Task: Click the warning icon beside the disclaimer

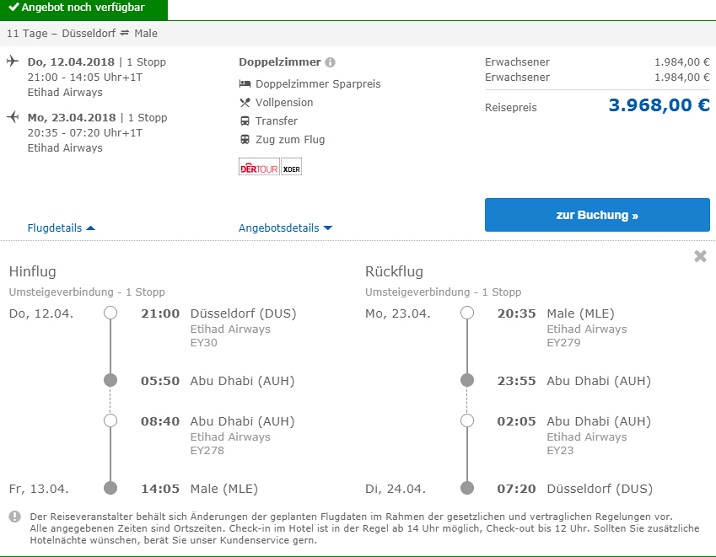Action: click(15, 517)
